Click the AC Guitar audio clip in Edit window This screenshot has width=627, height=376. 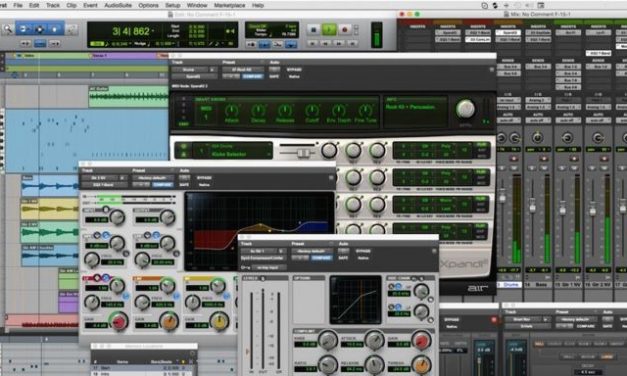point(128,96)
